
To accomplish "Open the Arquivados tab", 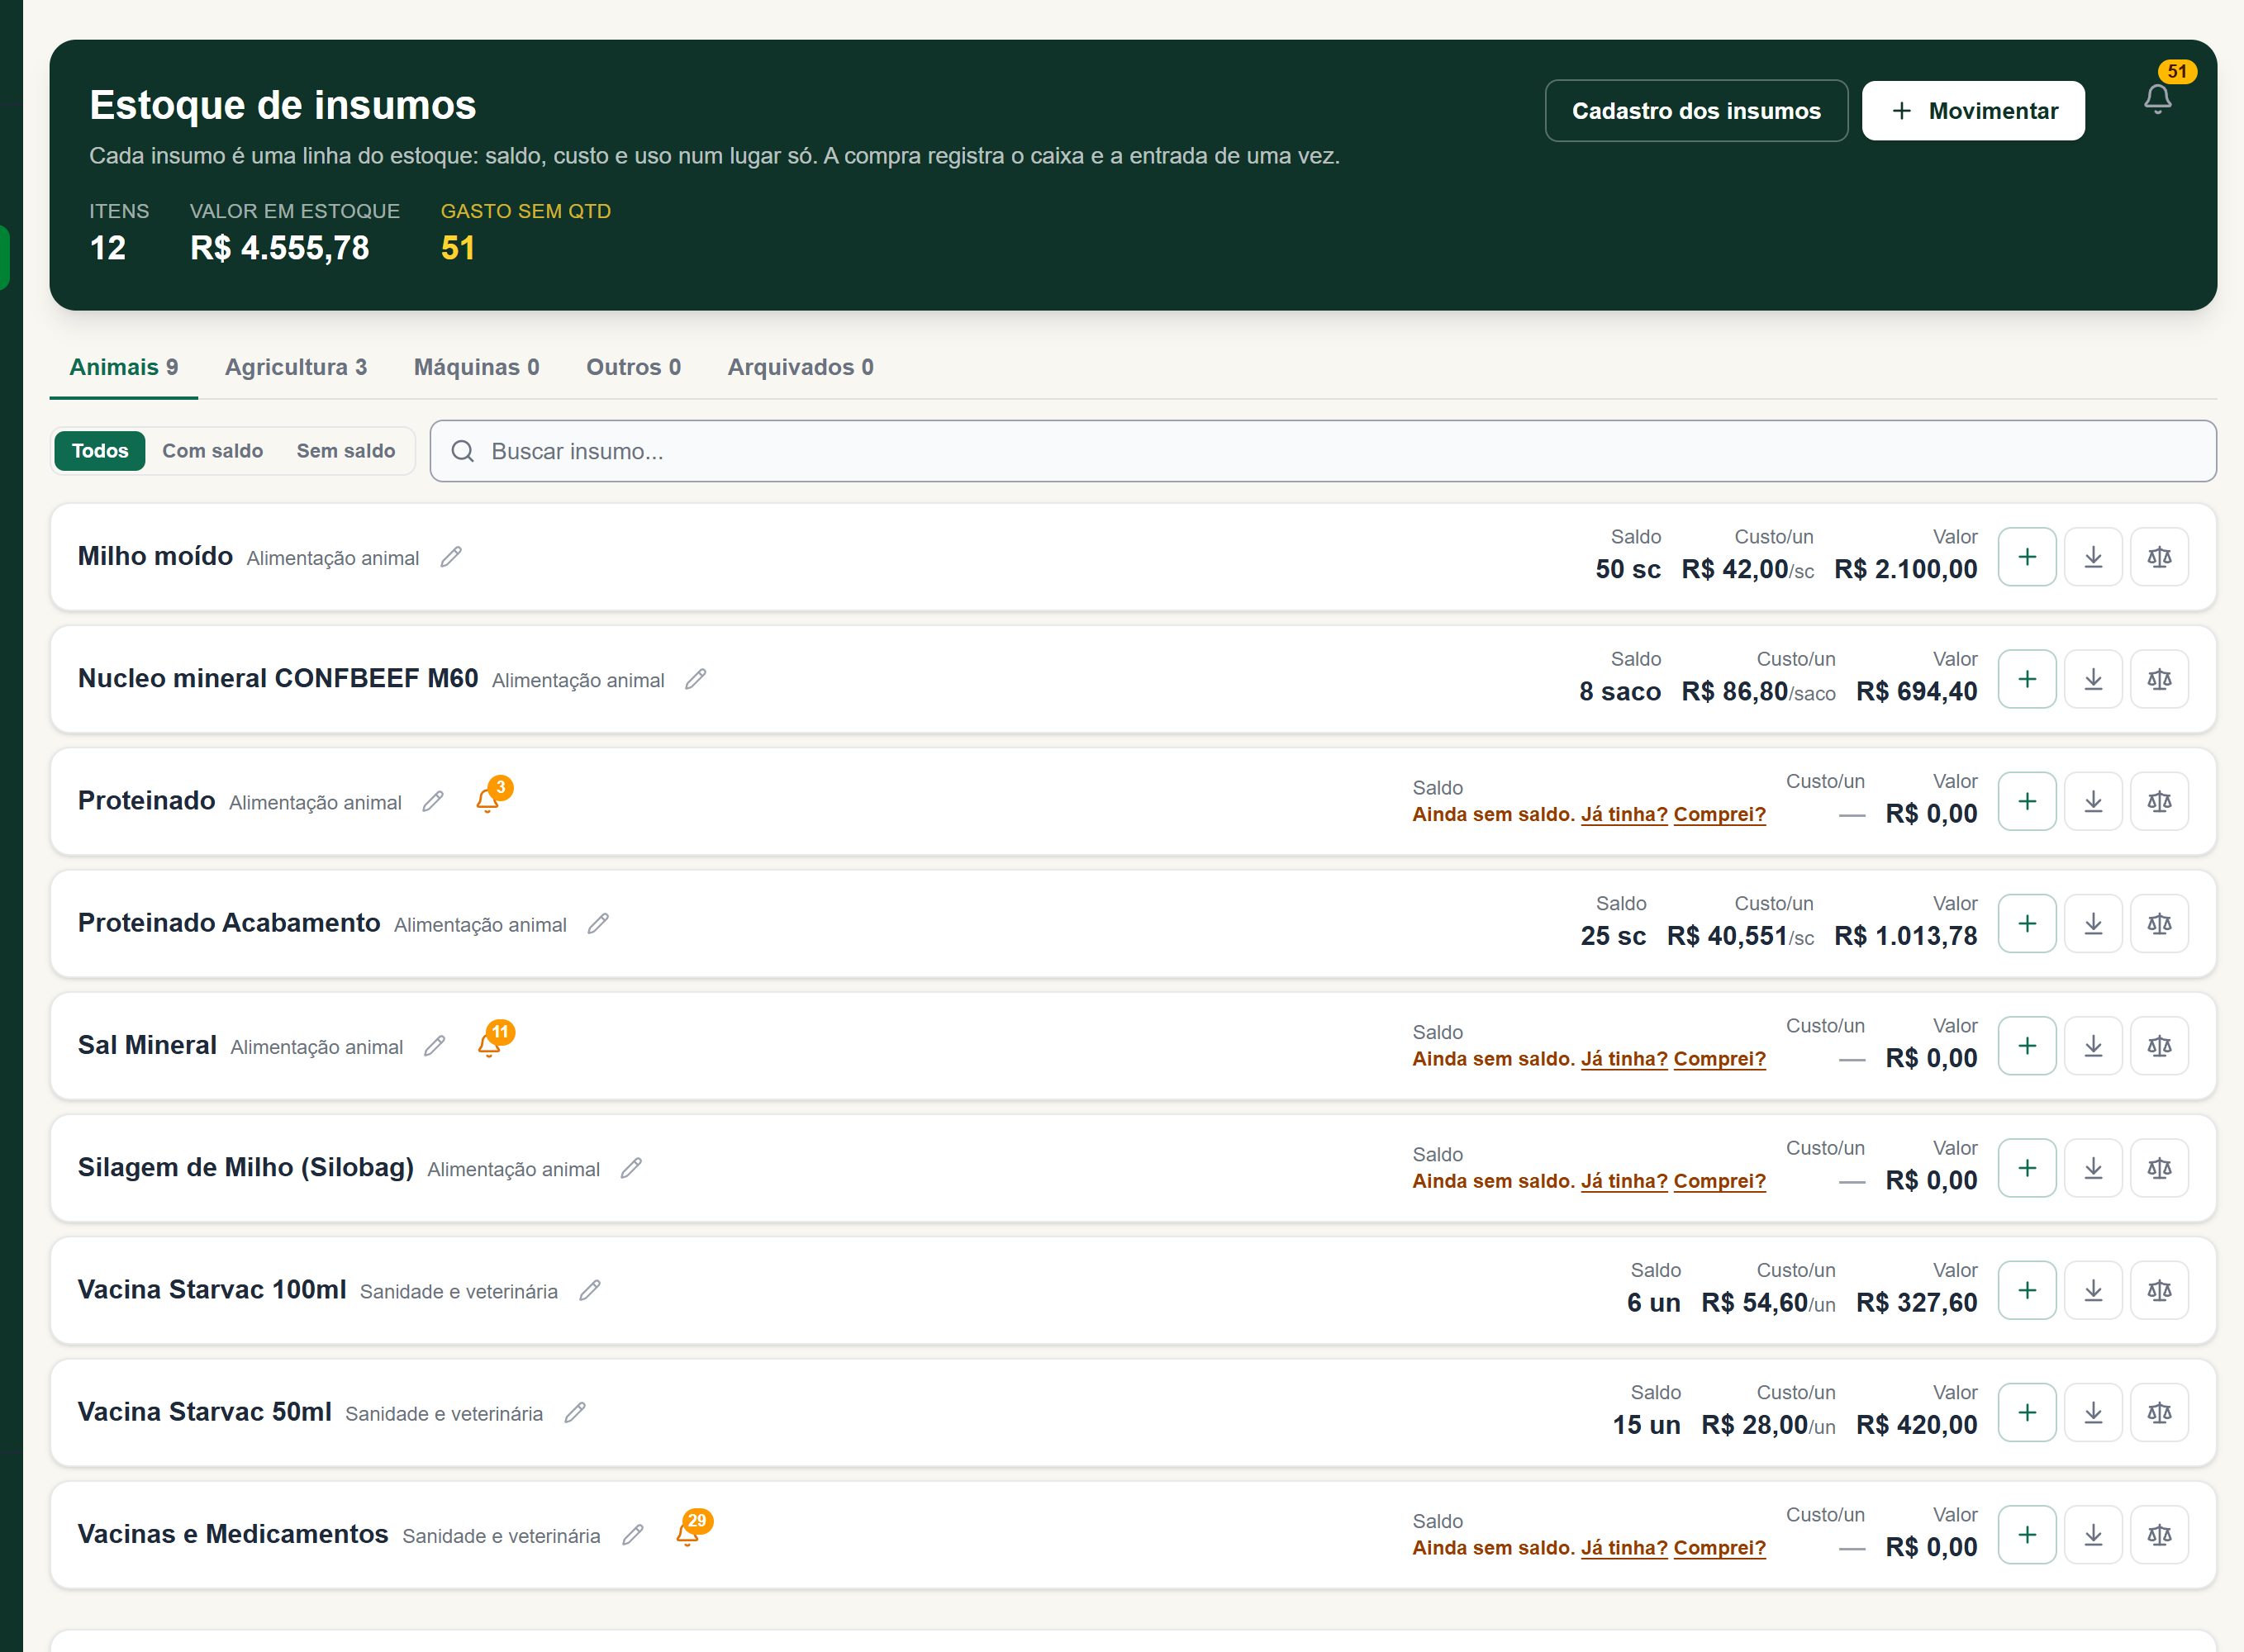I will pos(801,367).
